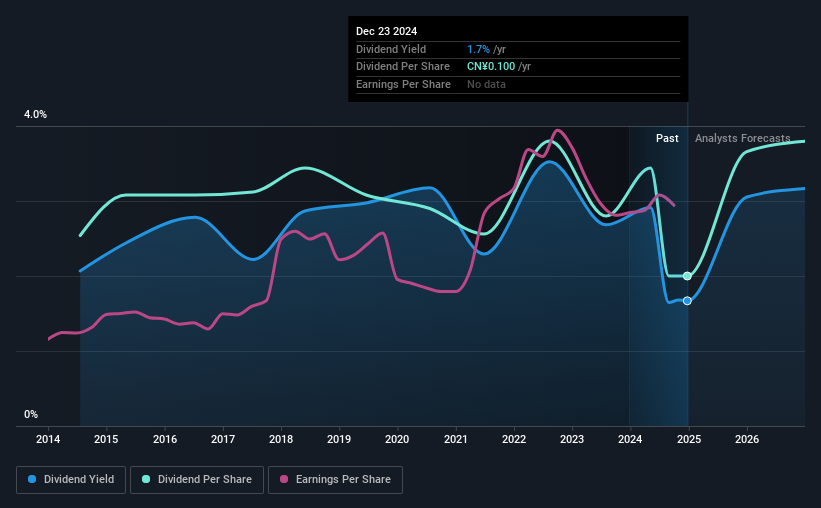Click the 2021 x-axis label

pyautogui.click(x=456, y=439)
